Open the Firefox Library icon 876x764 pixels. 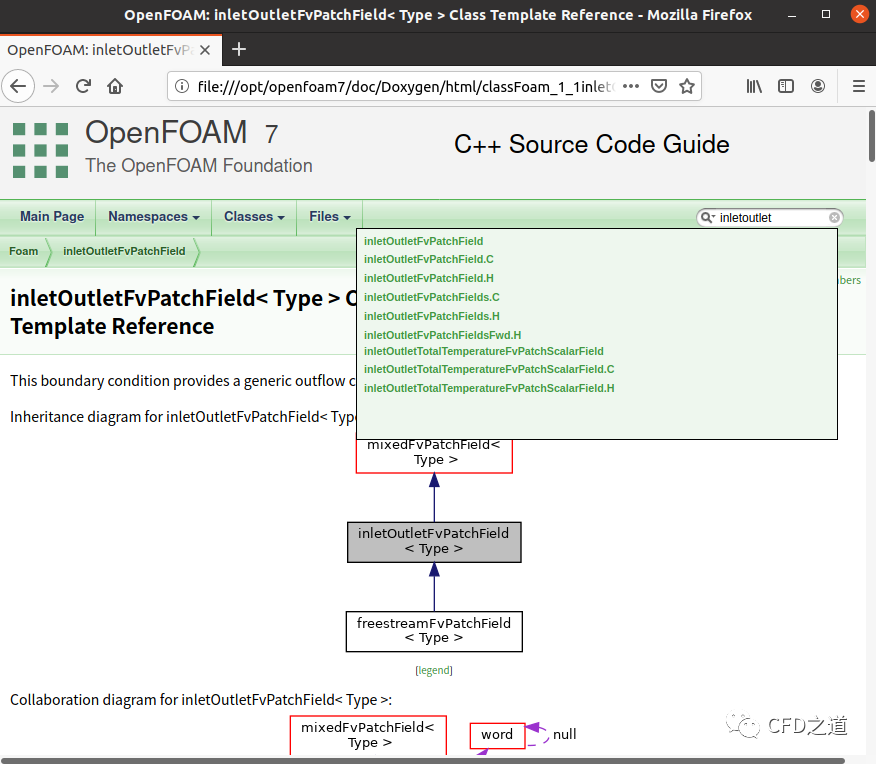pyautogui.click(x=754, y=86)
